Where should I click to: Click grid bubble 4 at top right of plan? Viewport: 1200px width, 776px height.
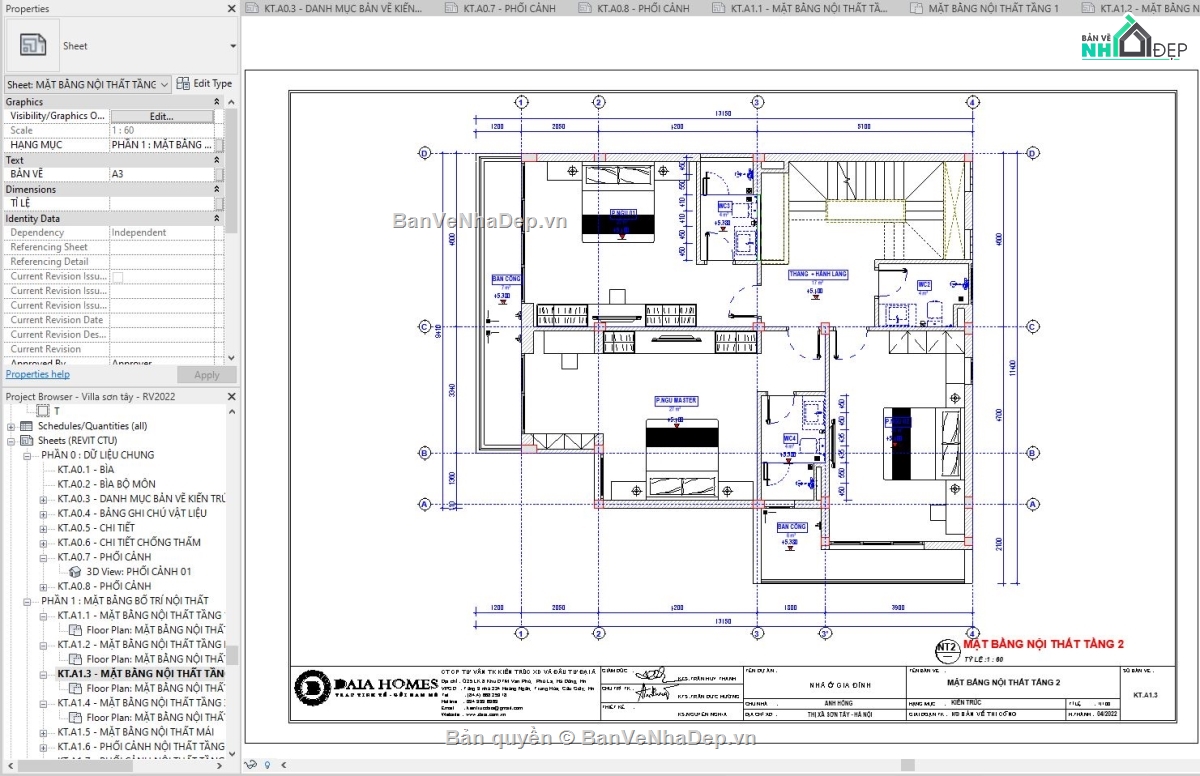click(x=971, y=102)
